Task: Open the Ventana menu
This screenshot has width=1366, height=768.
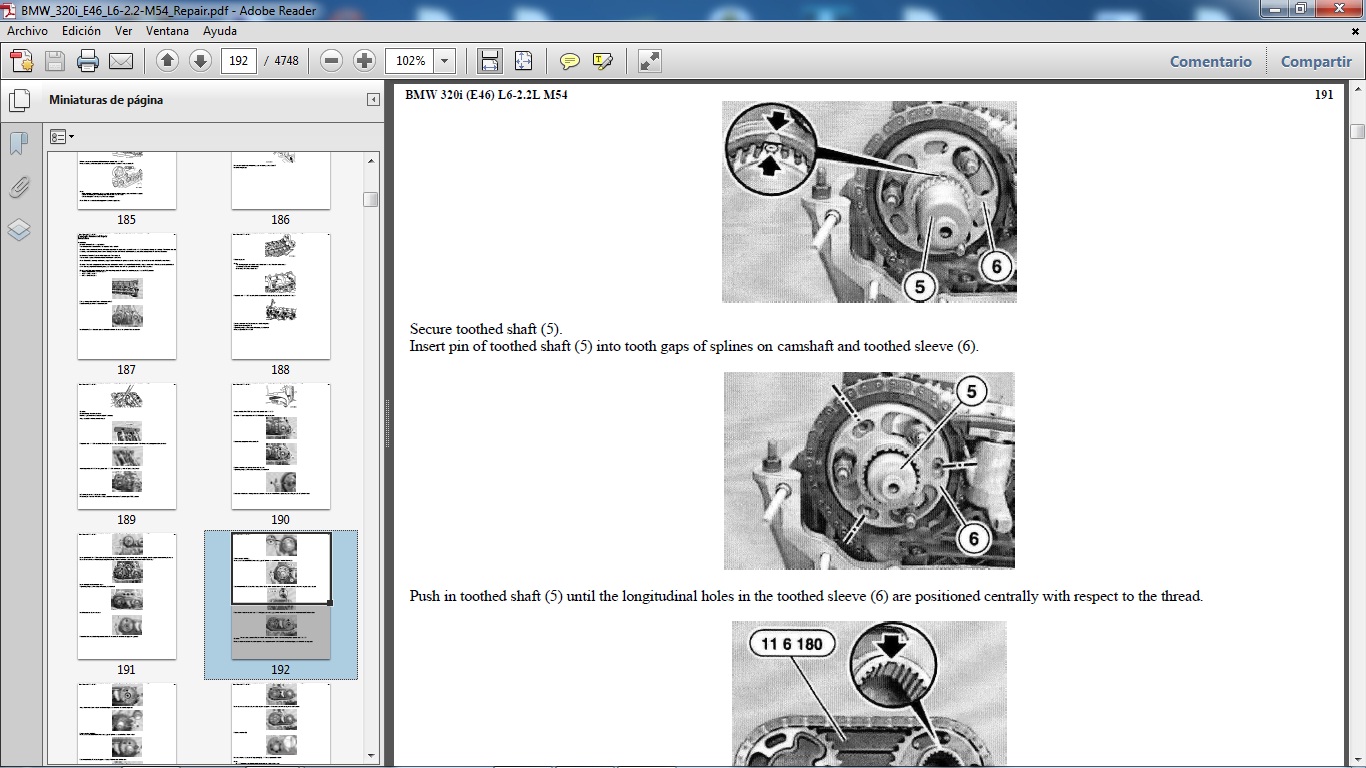Action: click(167, 31)
